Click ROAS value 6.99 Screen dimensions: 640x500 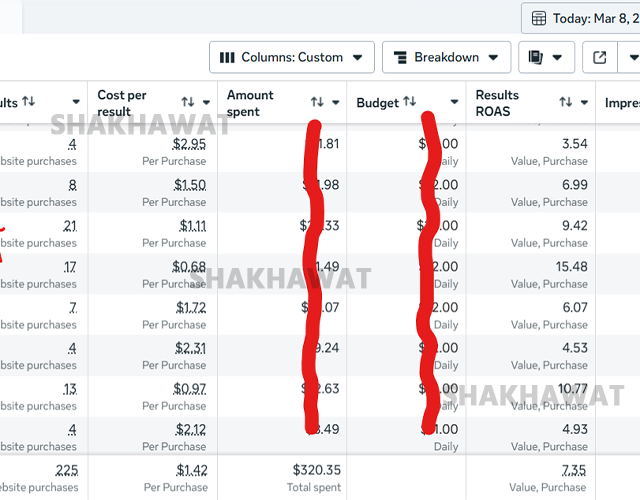(575, 185)
